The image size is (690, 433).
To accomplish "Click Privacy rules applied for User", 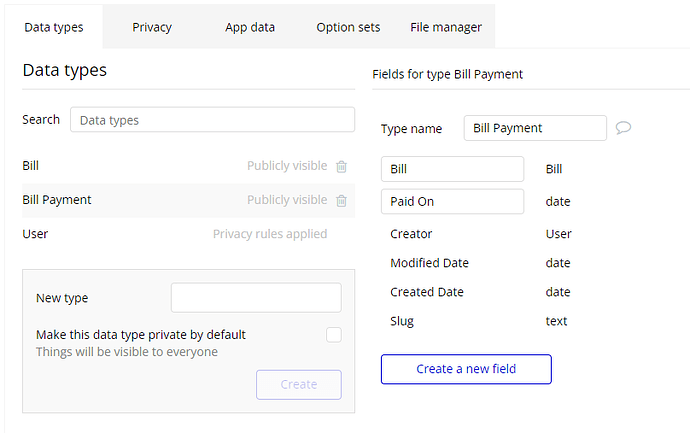I will click(x=270, y=234).
